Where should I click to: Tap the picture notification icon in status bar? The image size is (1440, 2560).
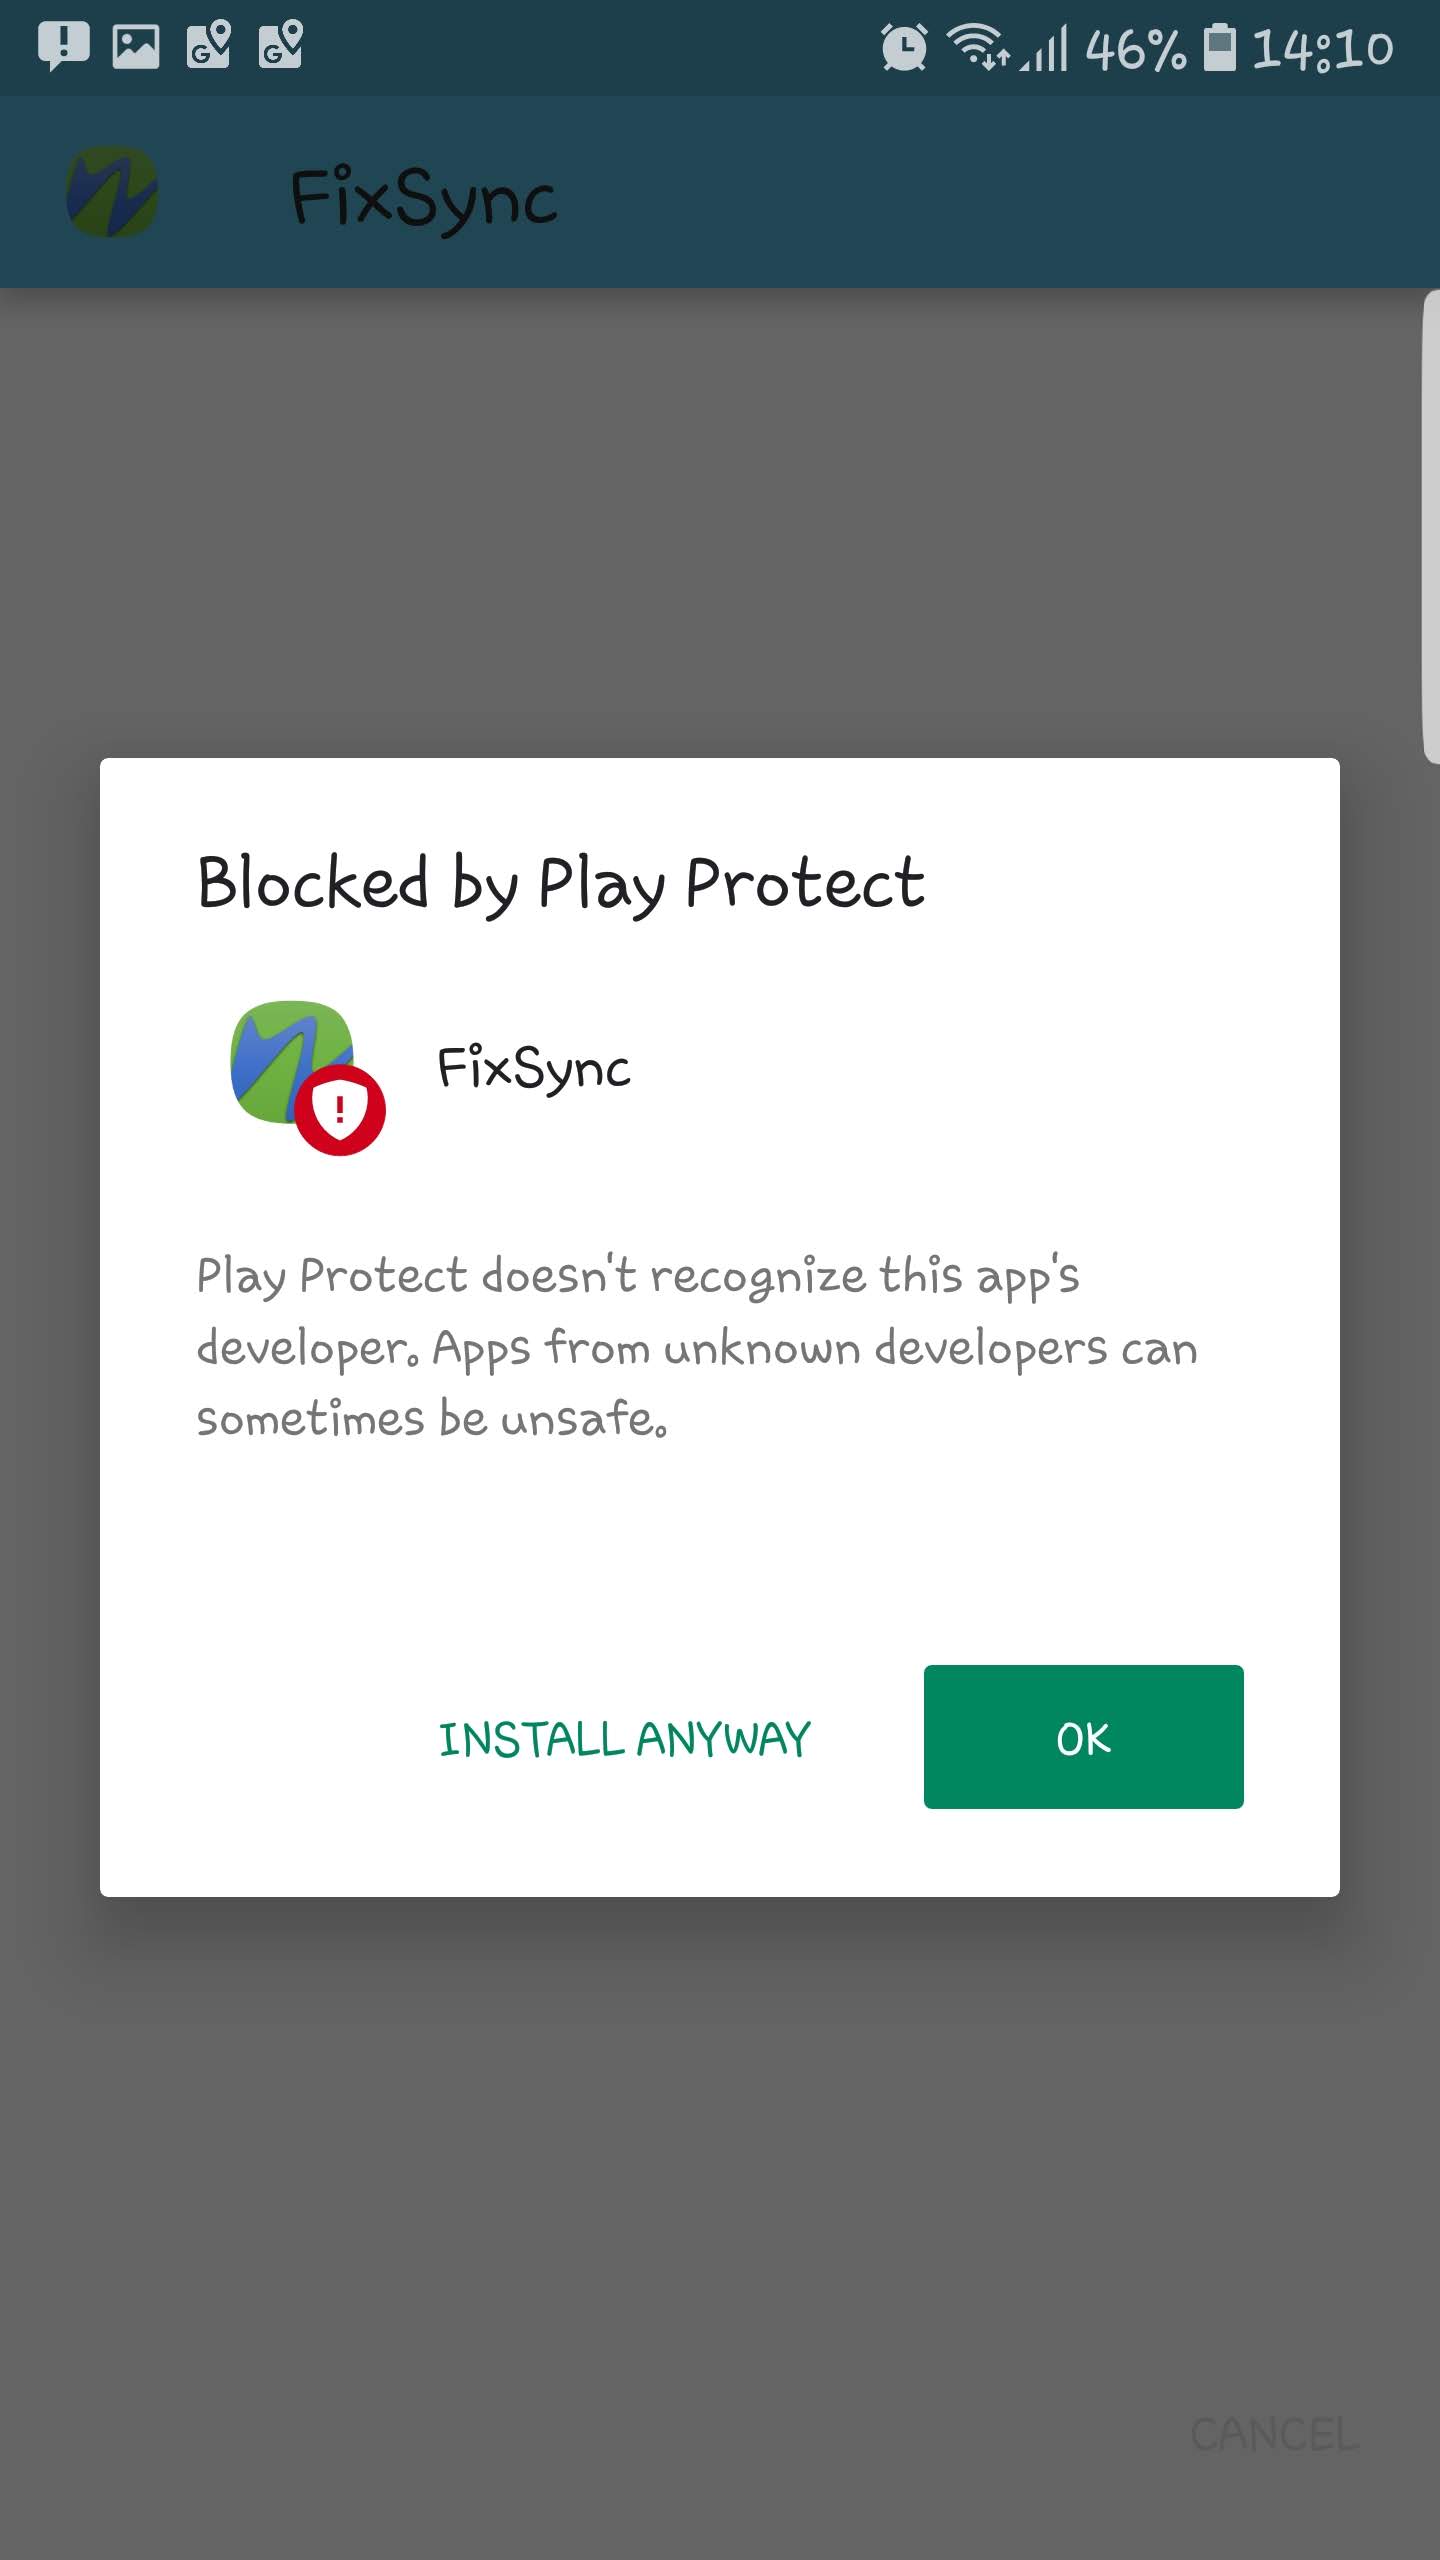pos(136,46)
